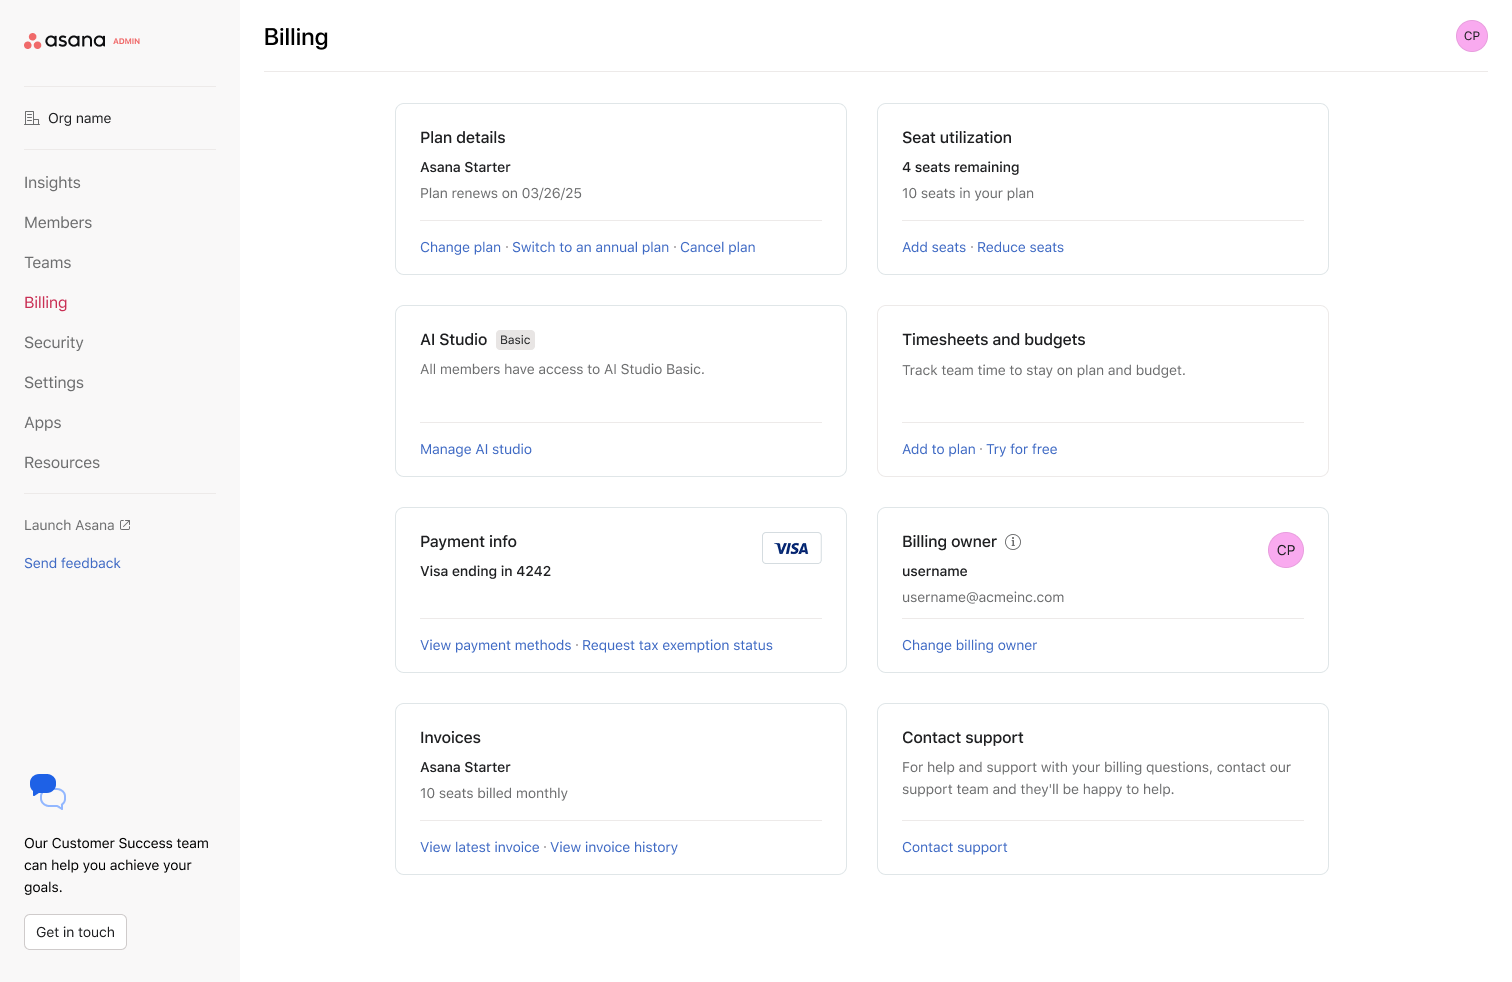Click Reduce seats

tap(1020, 247)
